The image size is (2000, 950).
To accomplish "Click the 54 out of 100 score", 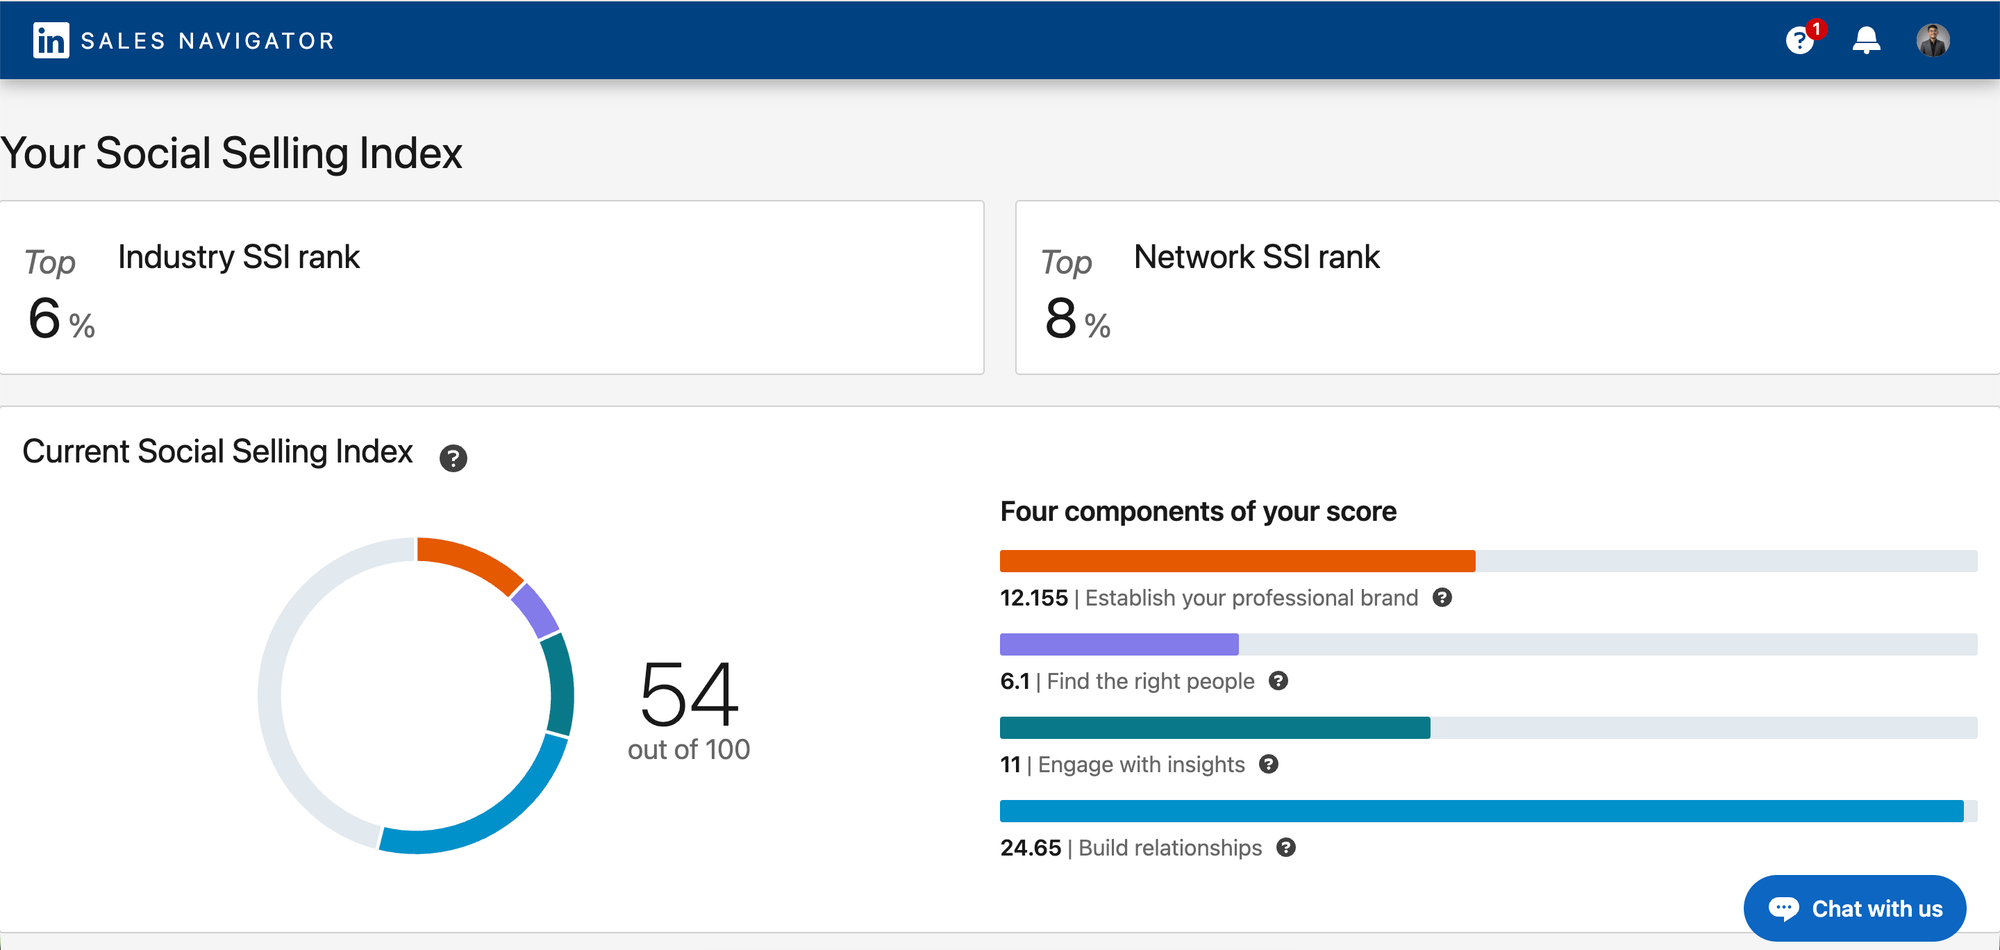I will coord(689,708).
